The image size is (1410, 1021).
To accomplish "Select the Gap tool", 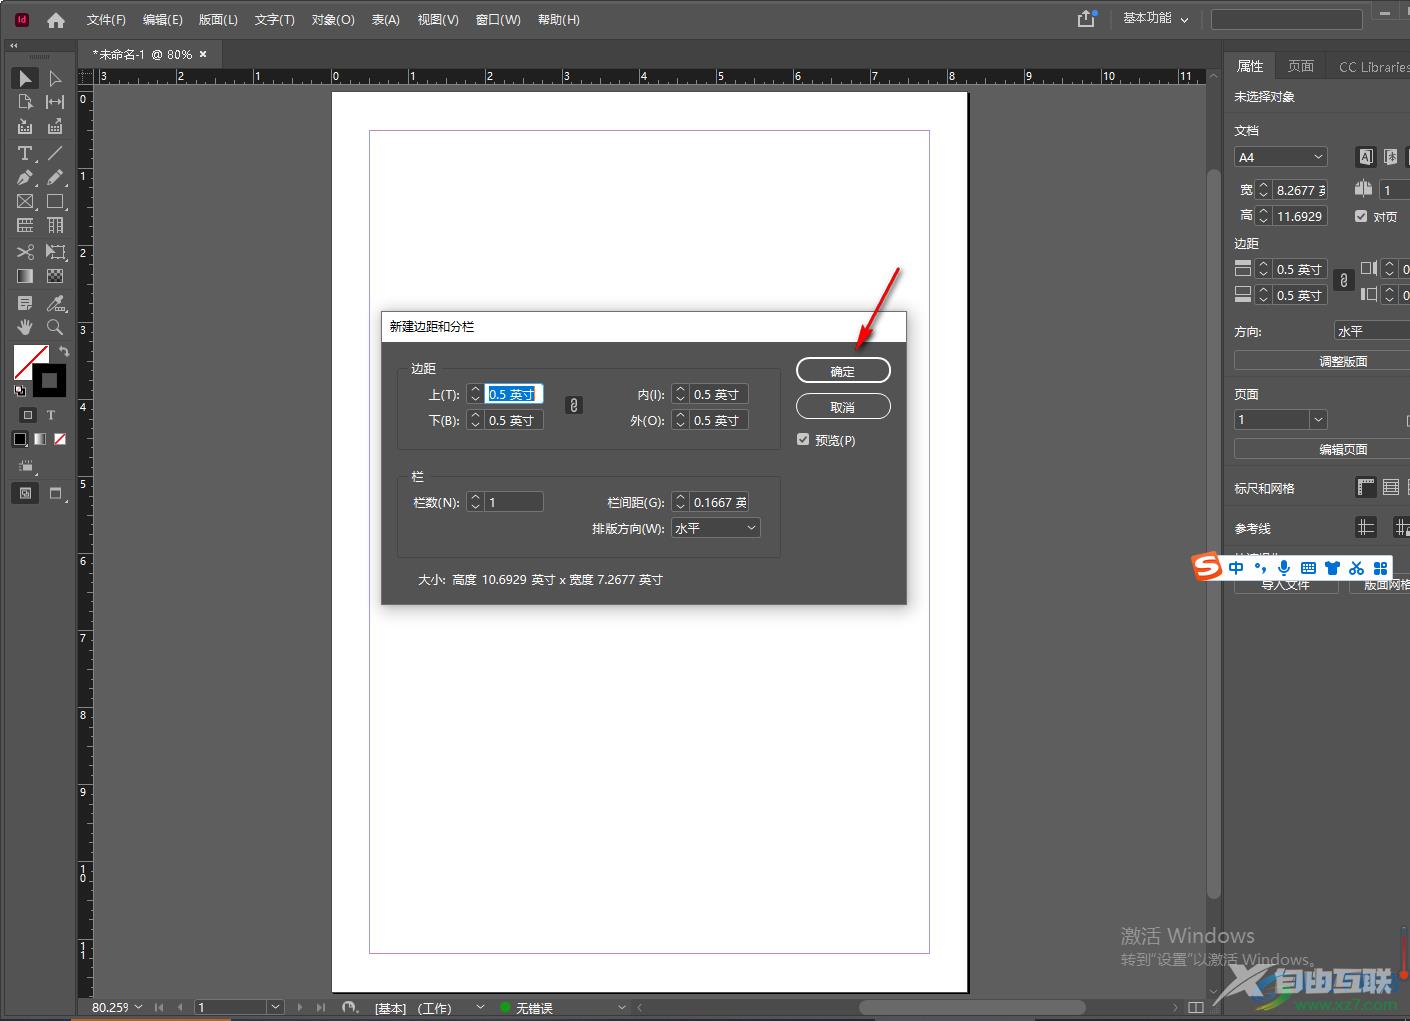I will pyautogui.click(x=55, y=102).
